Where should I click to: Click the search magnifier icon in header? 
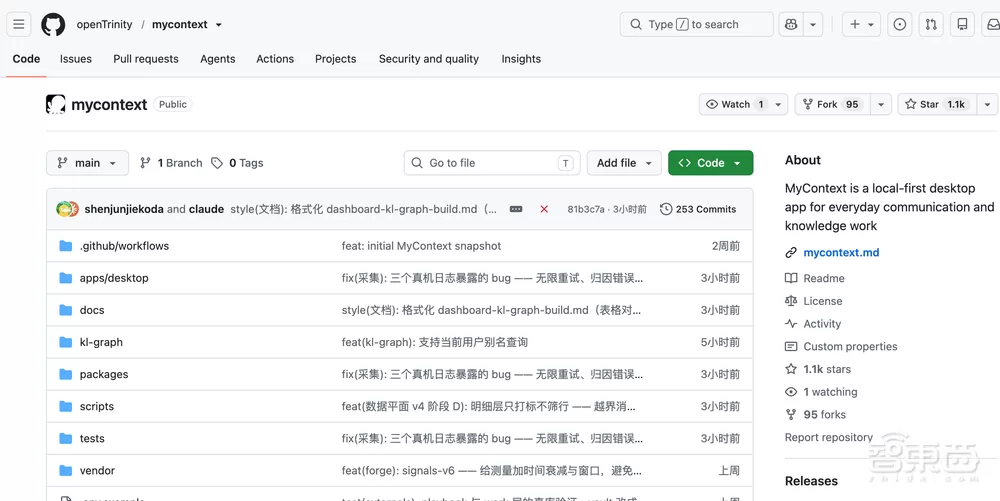(636, 24)
